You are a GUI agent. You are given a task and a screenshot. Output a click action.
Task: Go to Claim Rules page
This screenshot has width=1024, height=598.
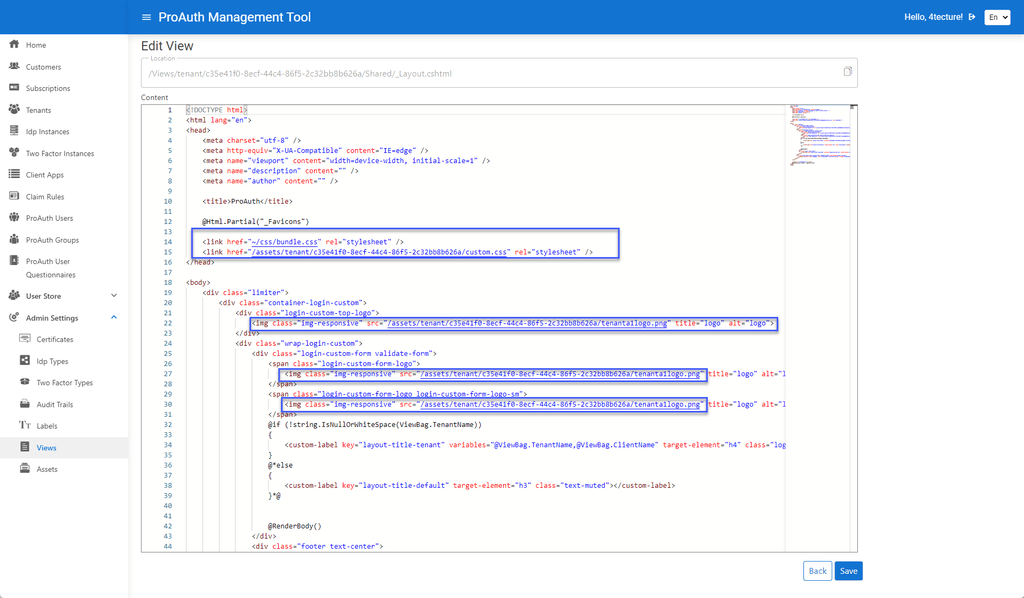point(45,197)
